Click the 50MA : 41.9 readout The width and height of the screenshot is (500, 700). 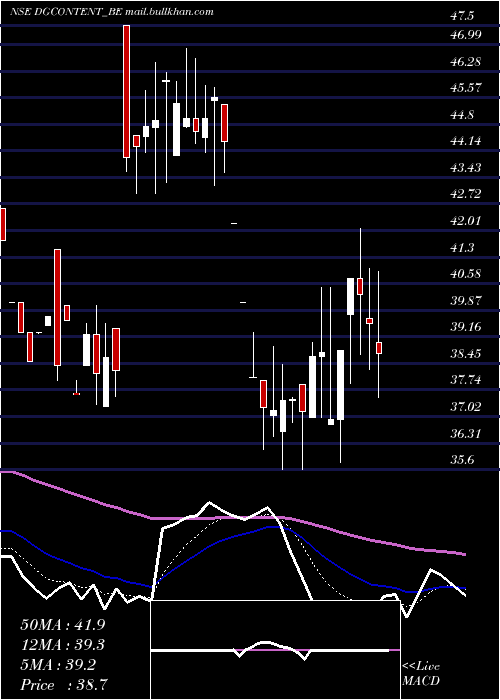[x=63, y=625]
